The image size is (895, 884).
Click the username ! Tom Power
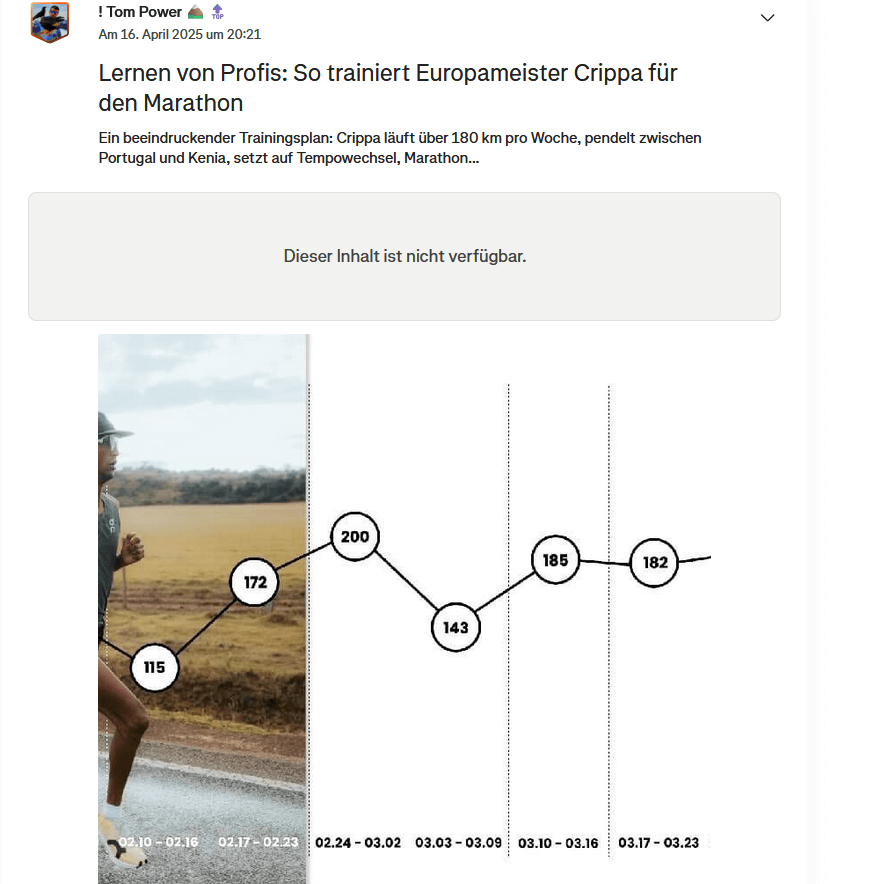pyautogui.click(x=141, y=12)
